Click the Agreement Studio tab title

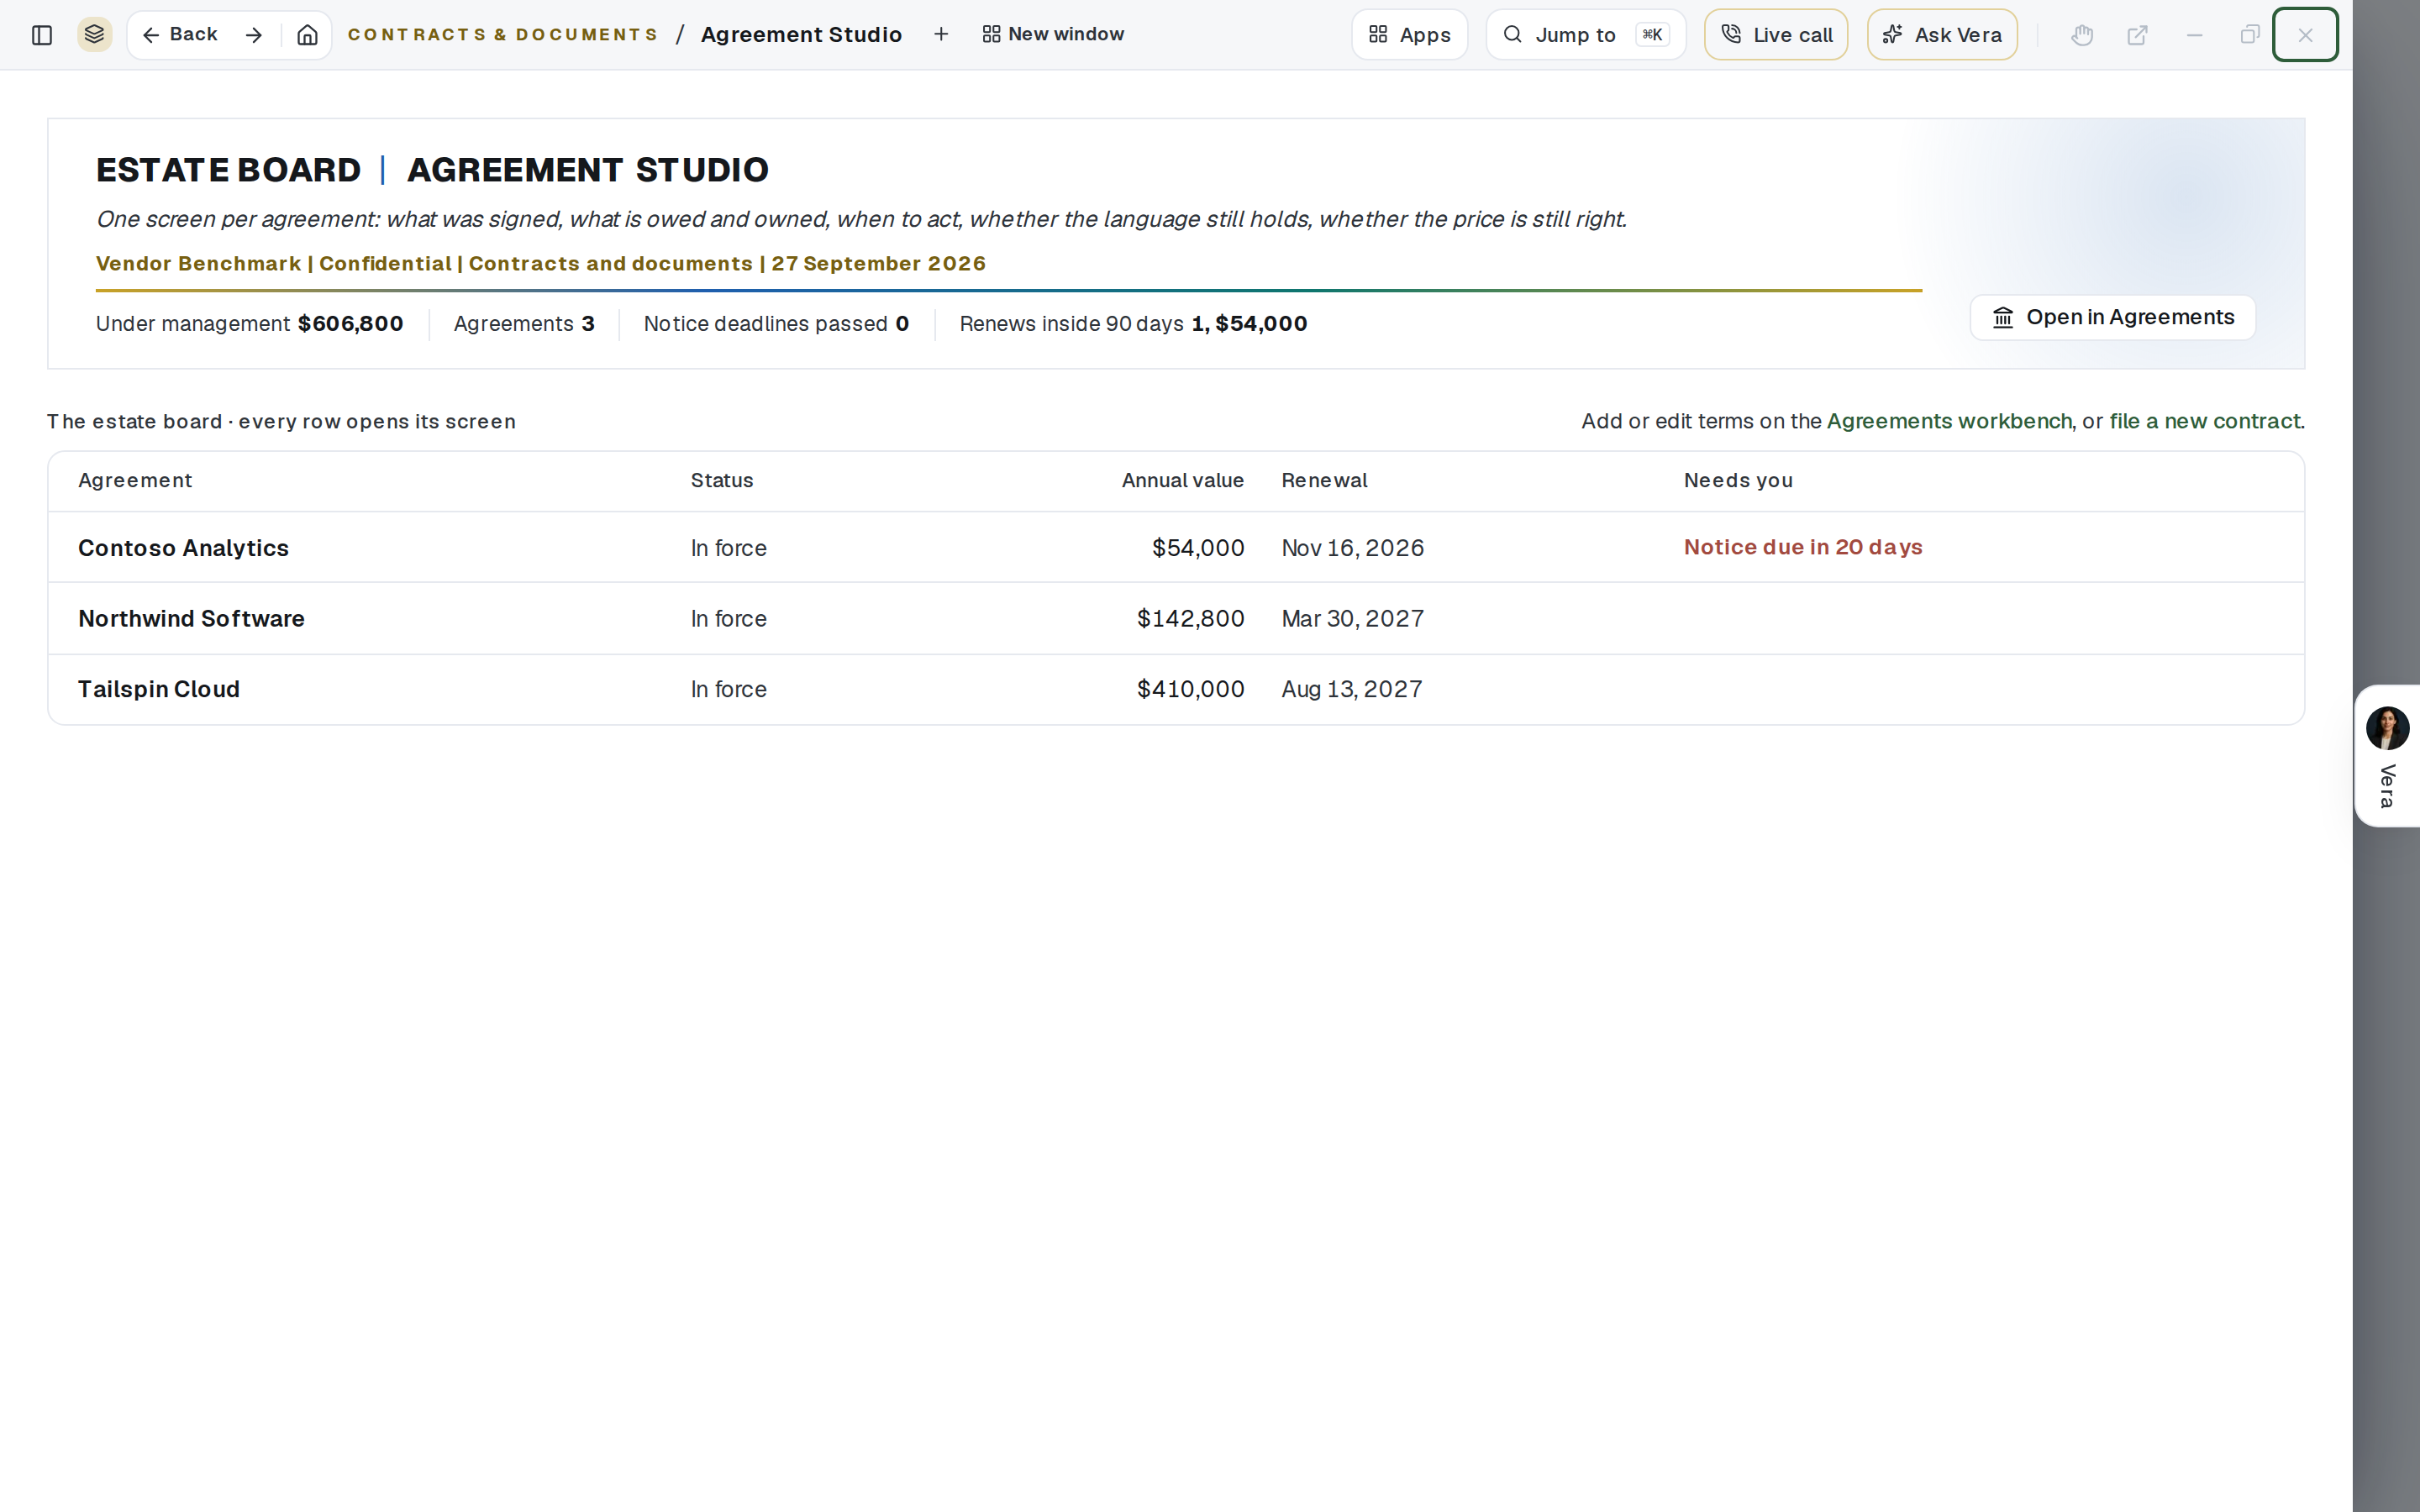tap(801, 35)
